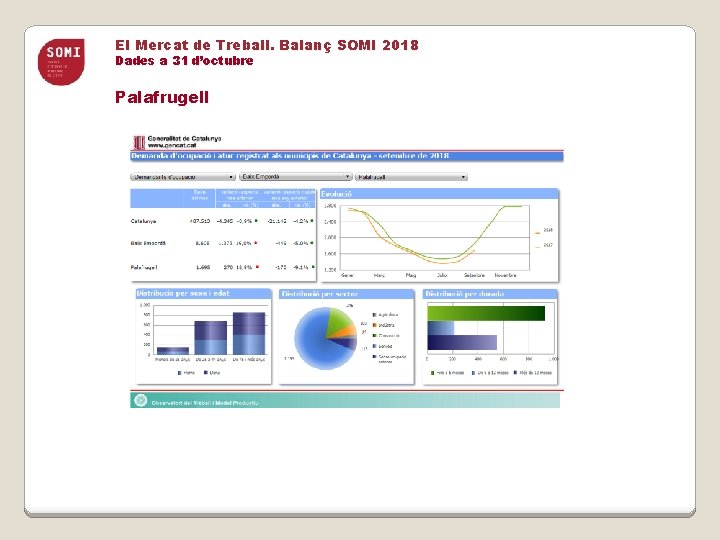Click the www.gencat.cat link

172,145
